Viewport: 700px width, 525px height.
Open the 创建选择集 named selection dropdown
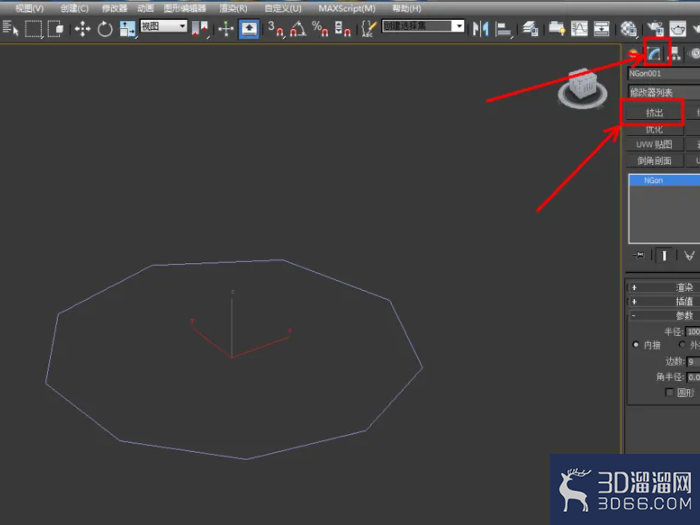coord(423,26)
